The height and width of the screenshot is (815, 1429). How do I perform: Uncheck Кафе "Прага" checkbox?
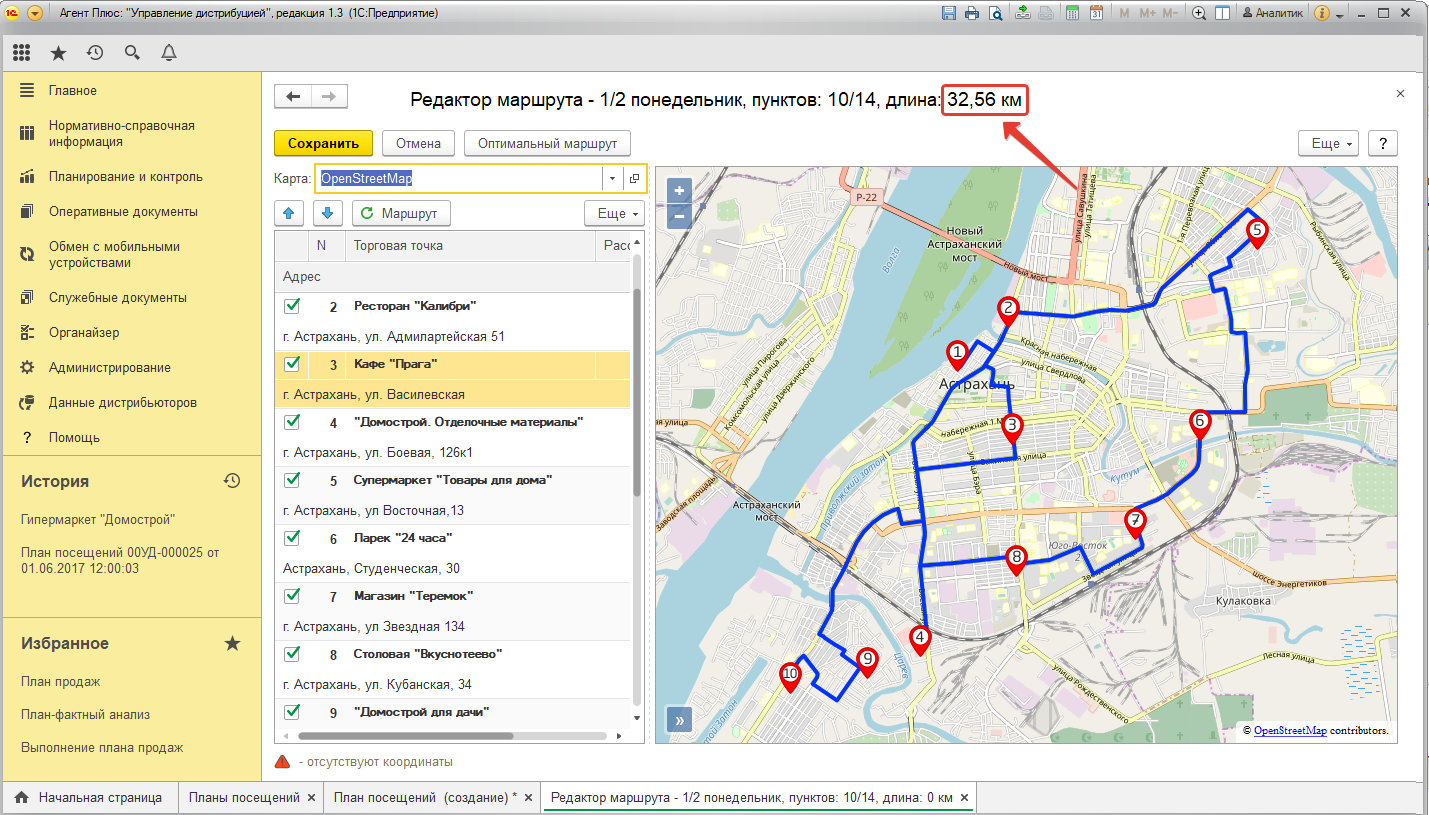[x=292, y=364]
